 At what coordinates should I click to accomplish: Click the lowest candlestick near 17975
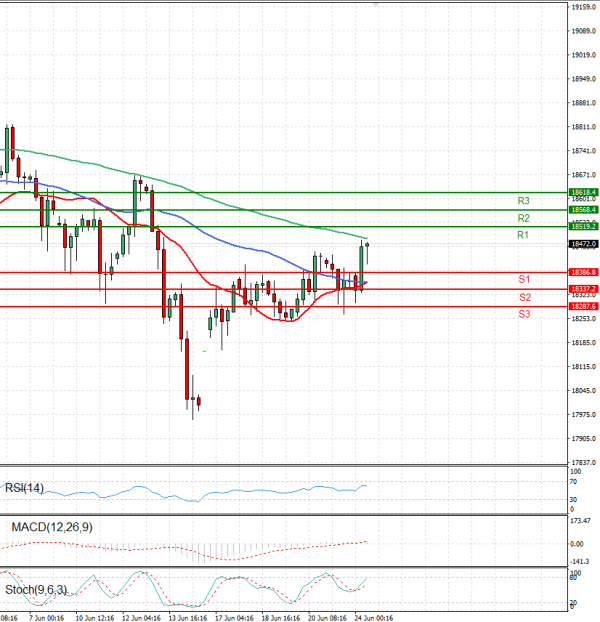coord(193,397)
